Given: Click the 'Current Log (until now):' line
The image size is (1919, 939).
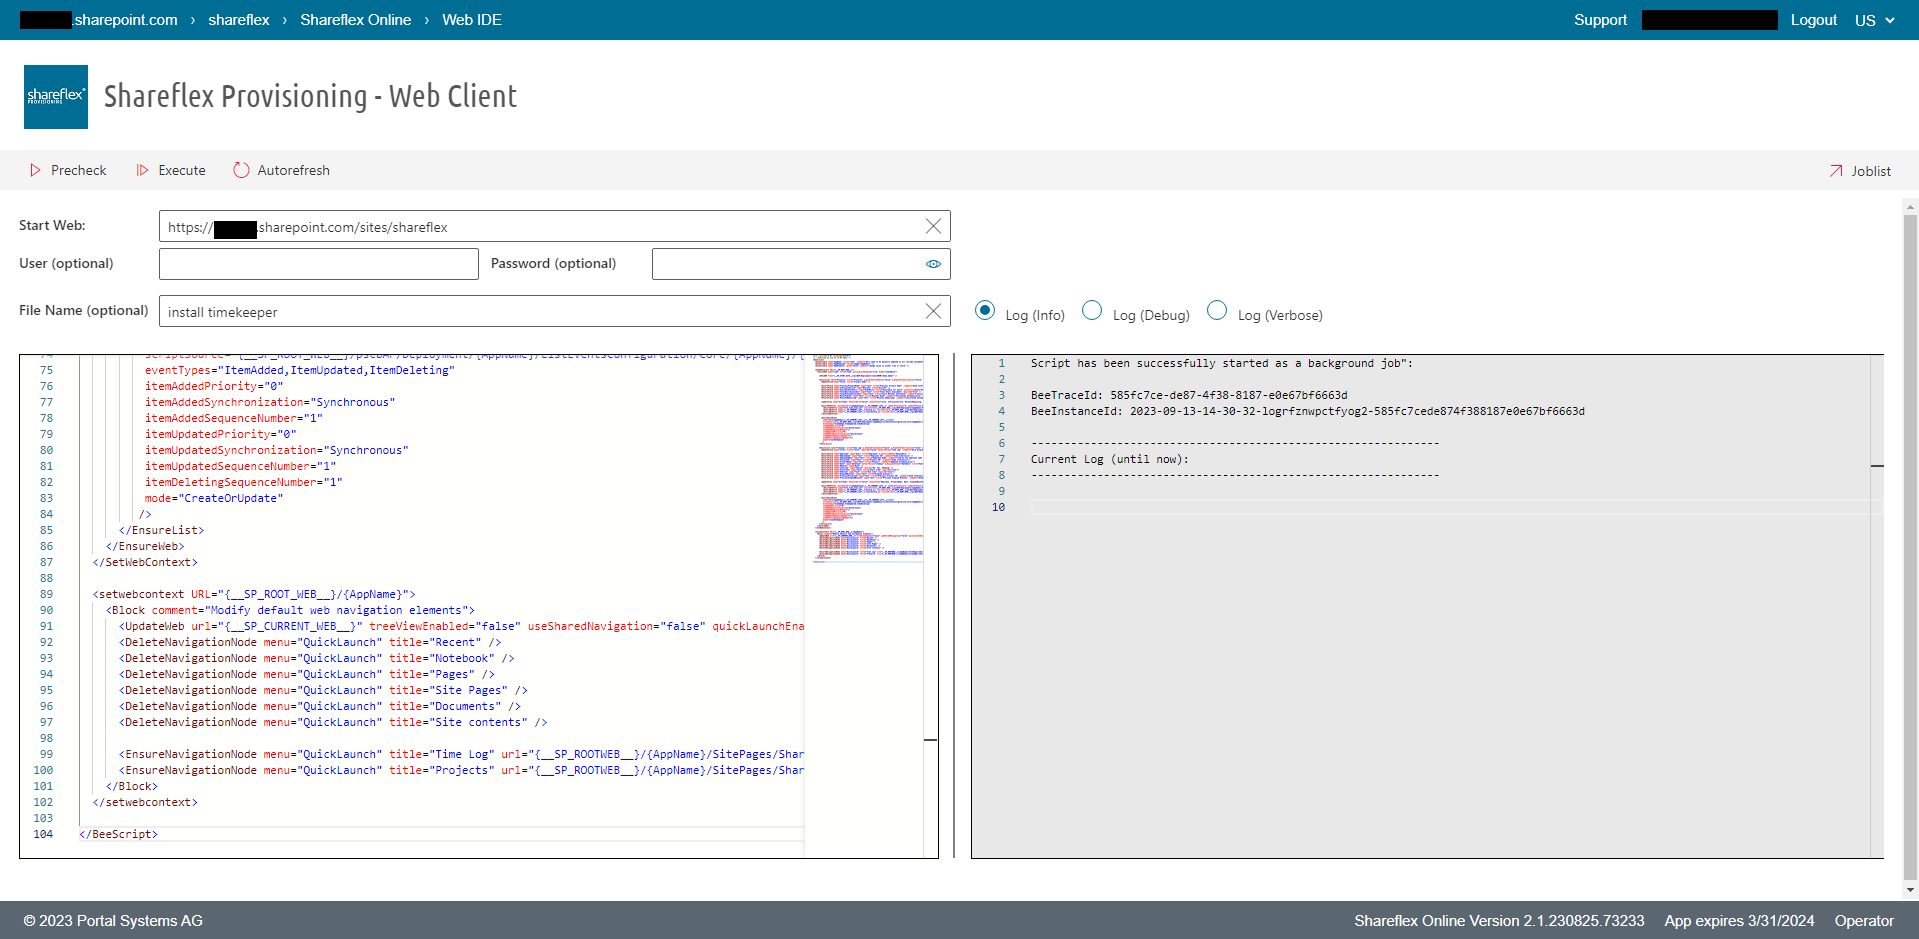Looking at the screenshot, I should pyautogui.click(x=1110, y=459).
